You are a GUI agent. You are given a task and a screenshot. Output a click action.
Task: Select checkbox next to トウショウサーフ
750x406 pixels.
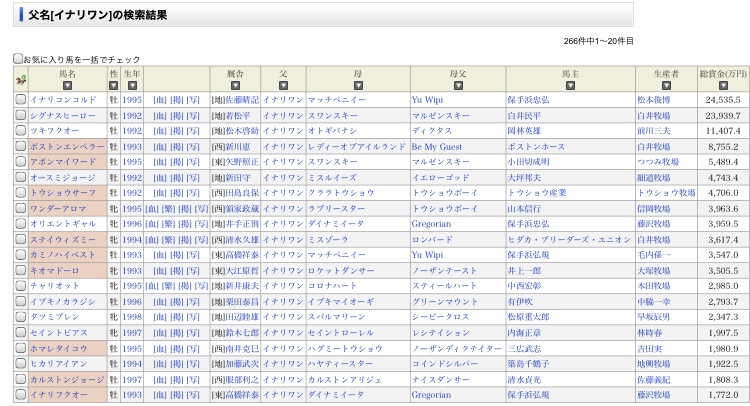tap(21, 193)
